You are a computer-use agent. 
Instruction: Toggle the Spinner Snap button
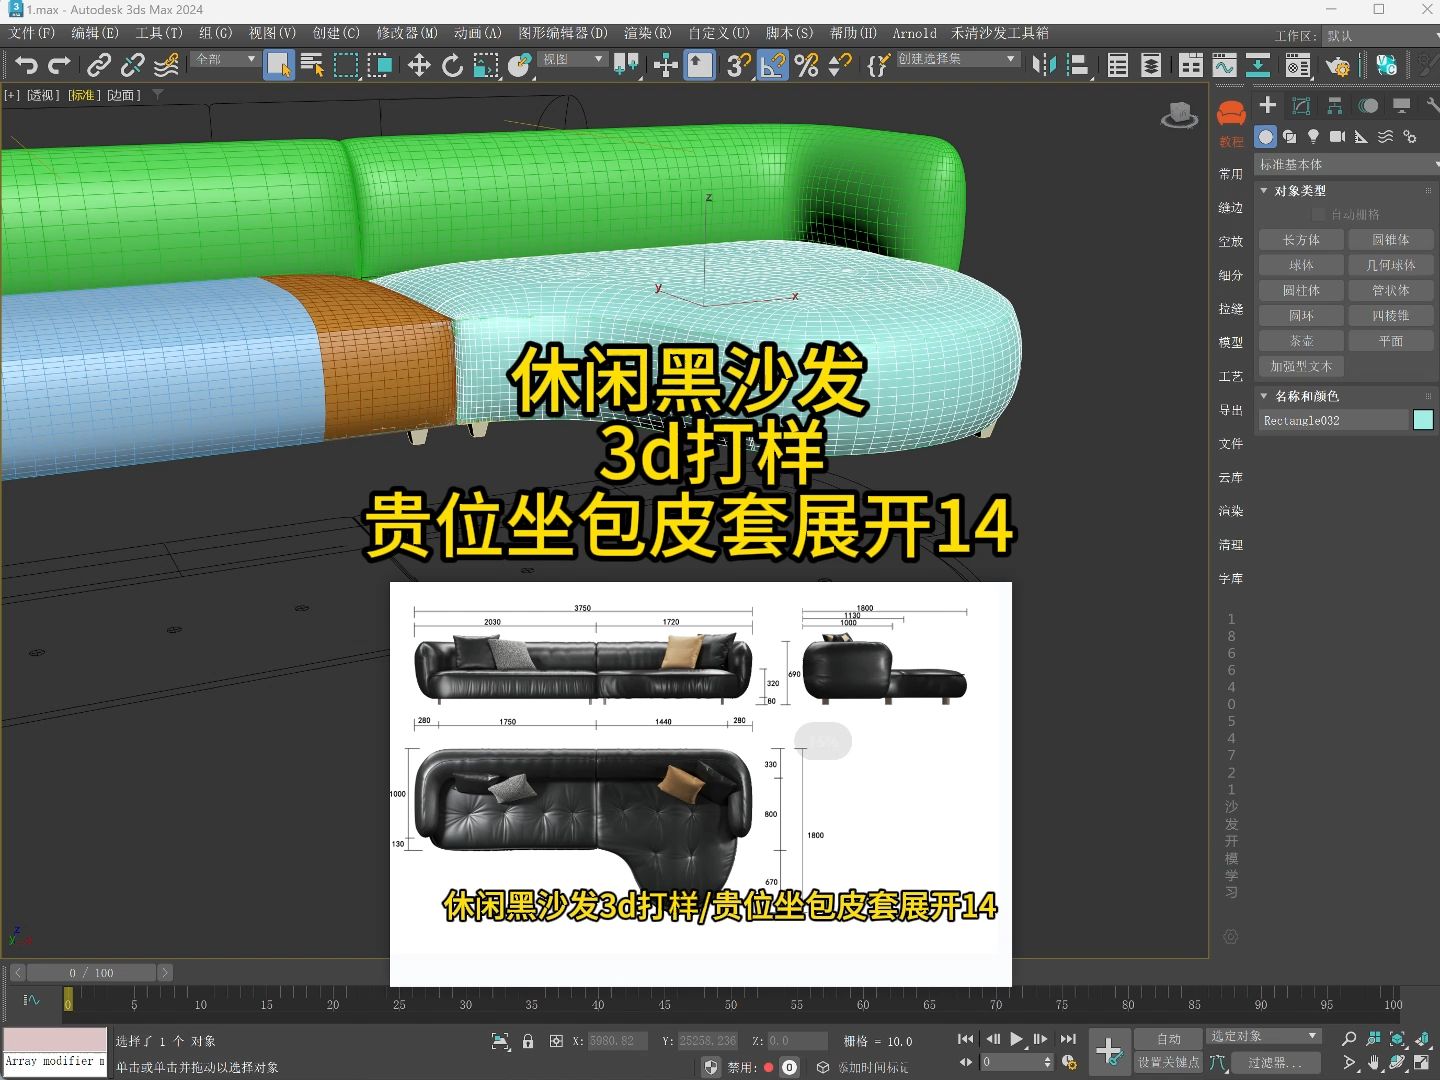tap(840, 66)
